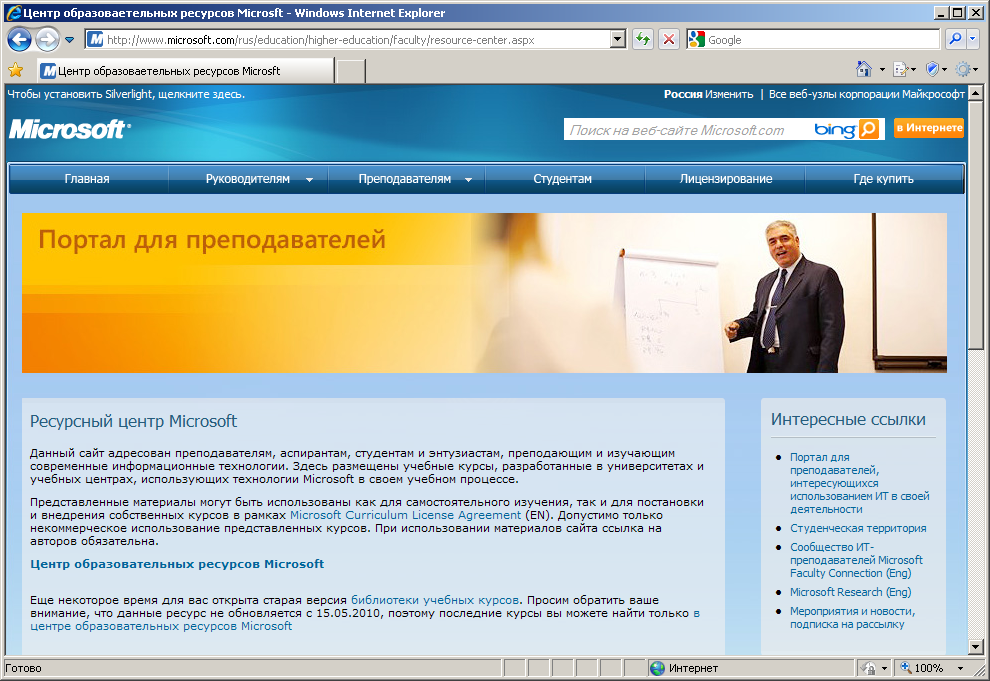Click the Ресурсный центр Microsoft heading
The width and height of the screenshot is (990, 681).
coord(133,421)
